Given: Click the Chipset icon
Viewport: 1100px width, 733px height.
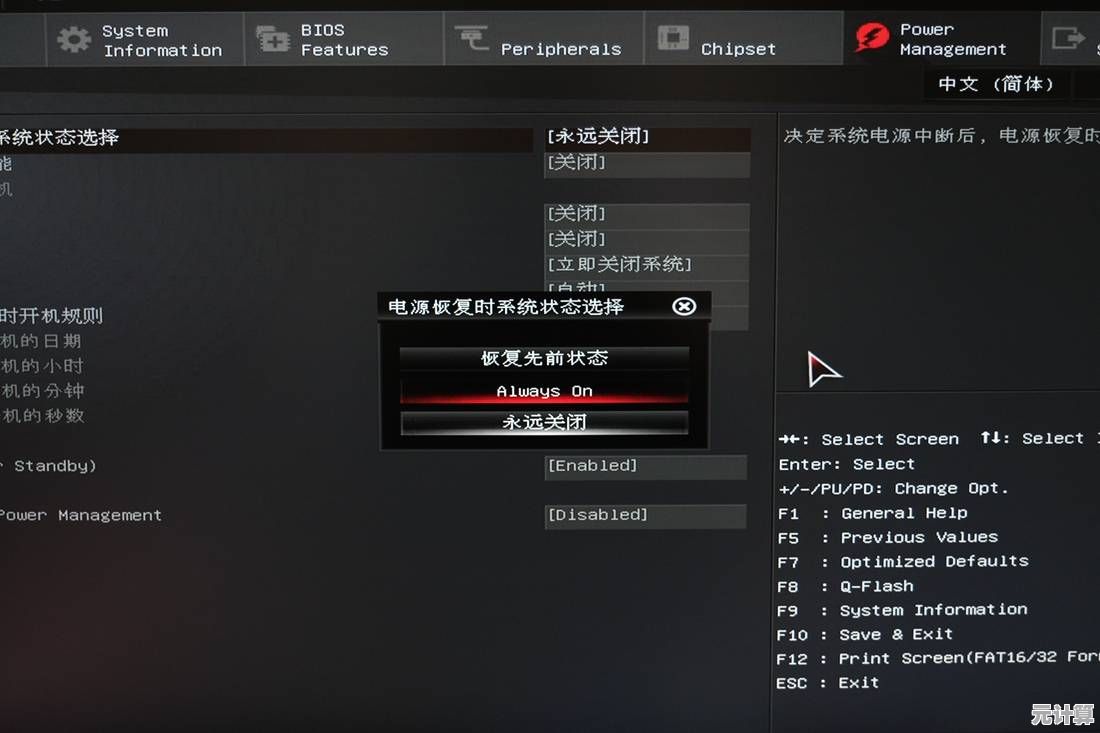Looking at the screenshot, I should pyautogui.click(x=673, y=37).
